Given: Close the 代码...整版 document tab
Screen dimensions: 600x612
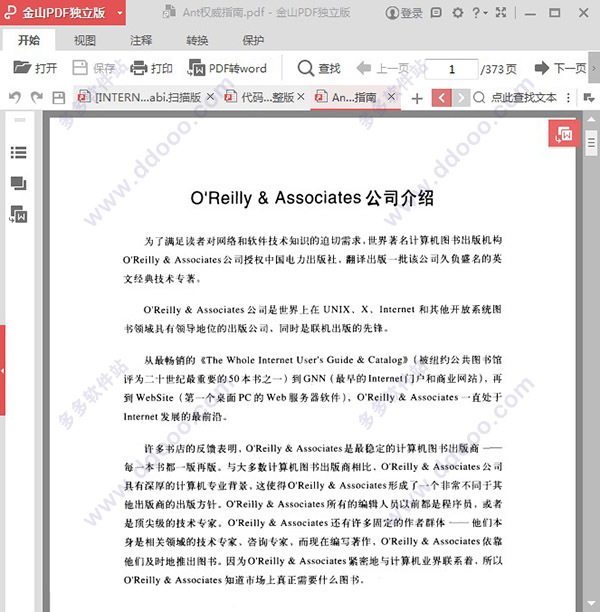Looking at the screenshot, I should click(301, 96).
